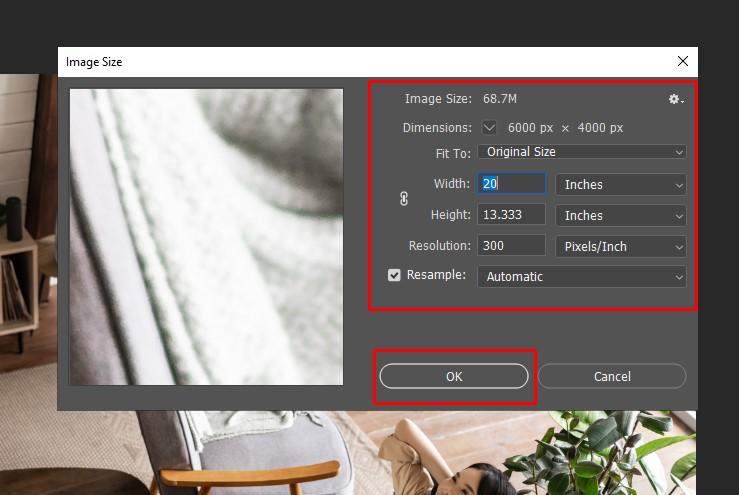Screen dimensions: 739x495
Task: Click the Fit To label
Action: coord(453,153)
